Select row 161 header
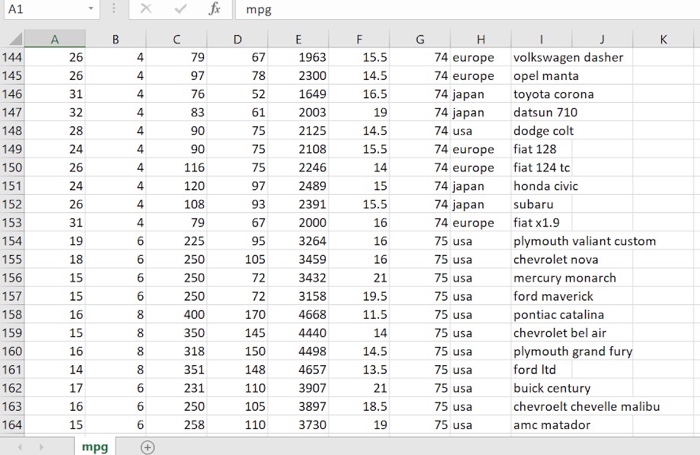The image size is (700, 455). coord(12,369)
